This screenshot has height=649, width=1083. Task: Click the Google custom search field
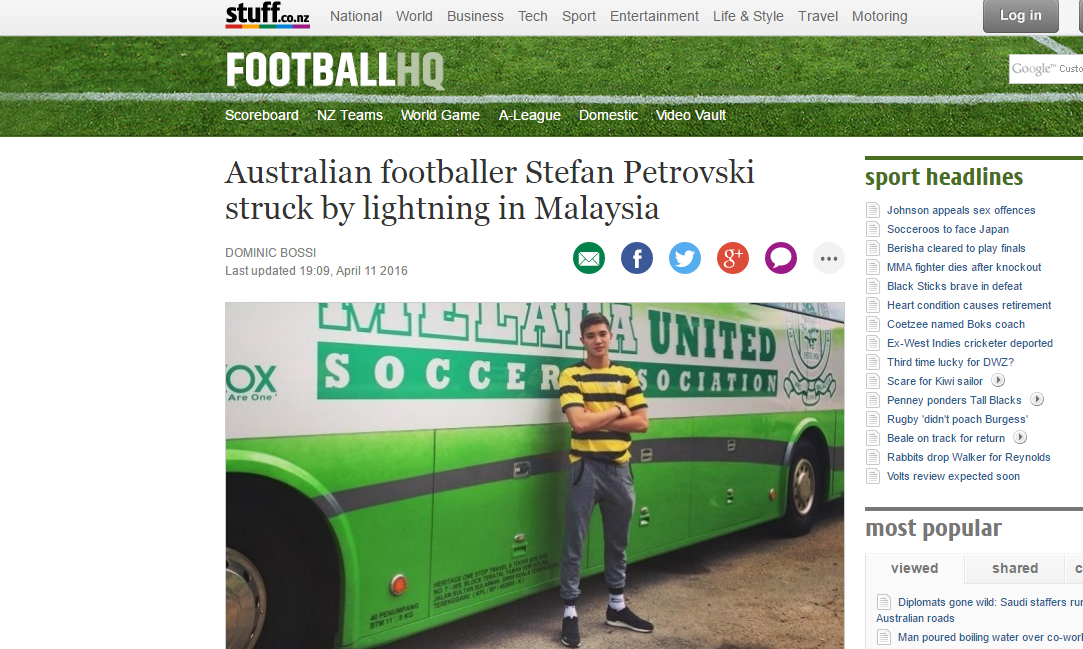pyautogui.click(x=1046, y=69)
